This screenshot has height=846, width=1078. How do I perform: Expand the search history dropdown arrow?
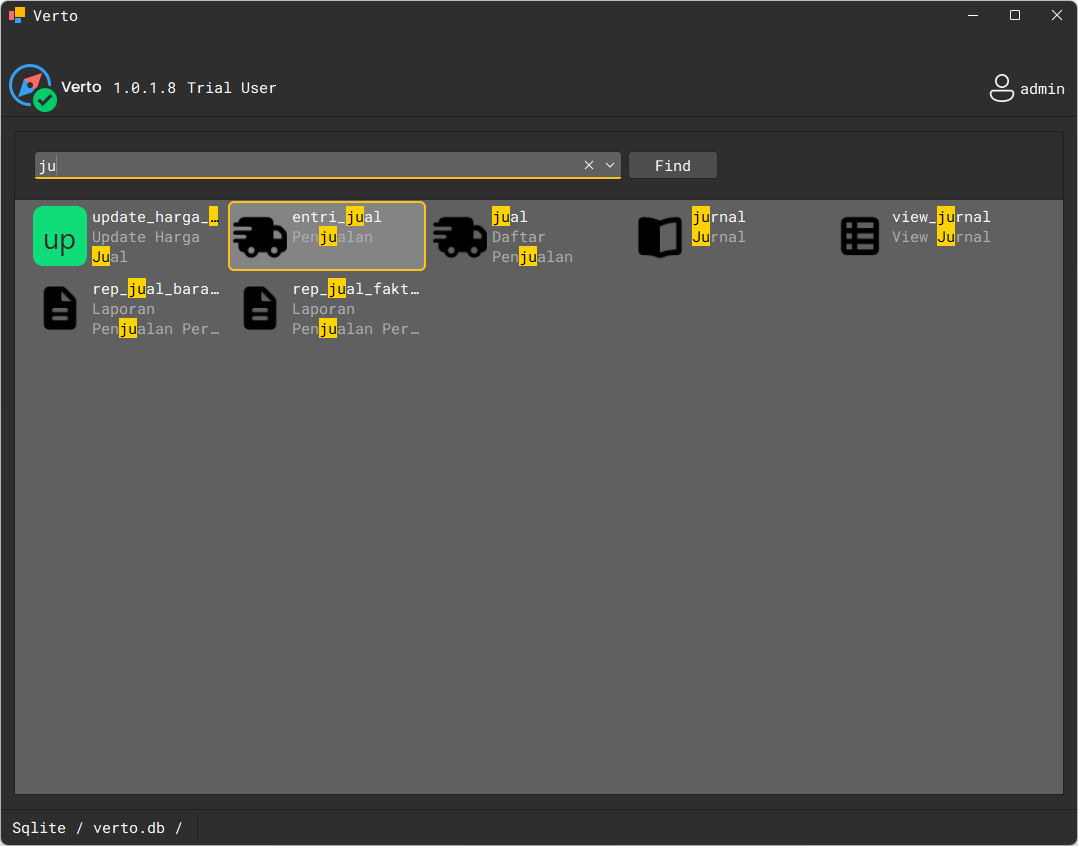610,165
